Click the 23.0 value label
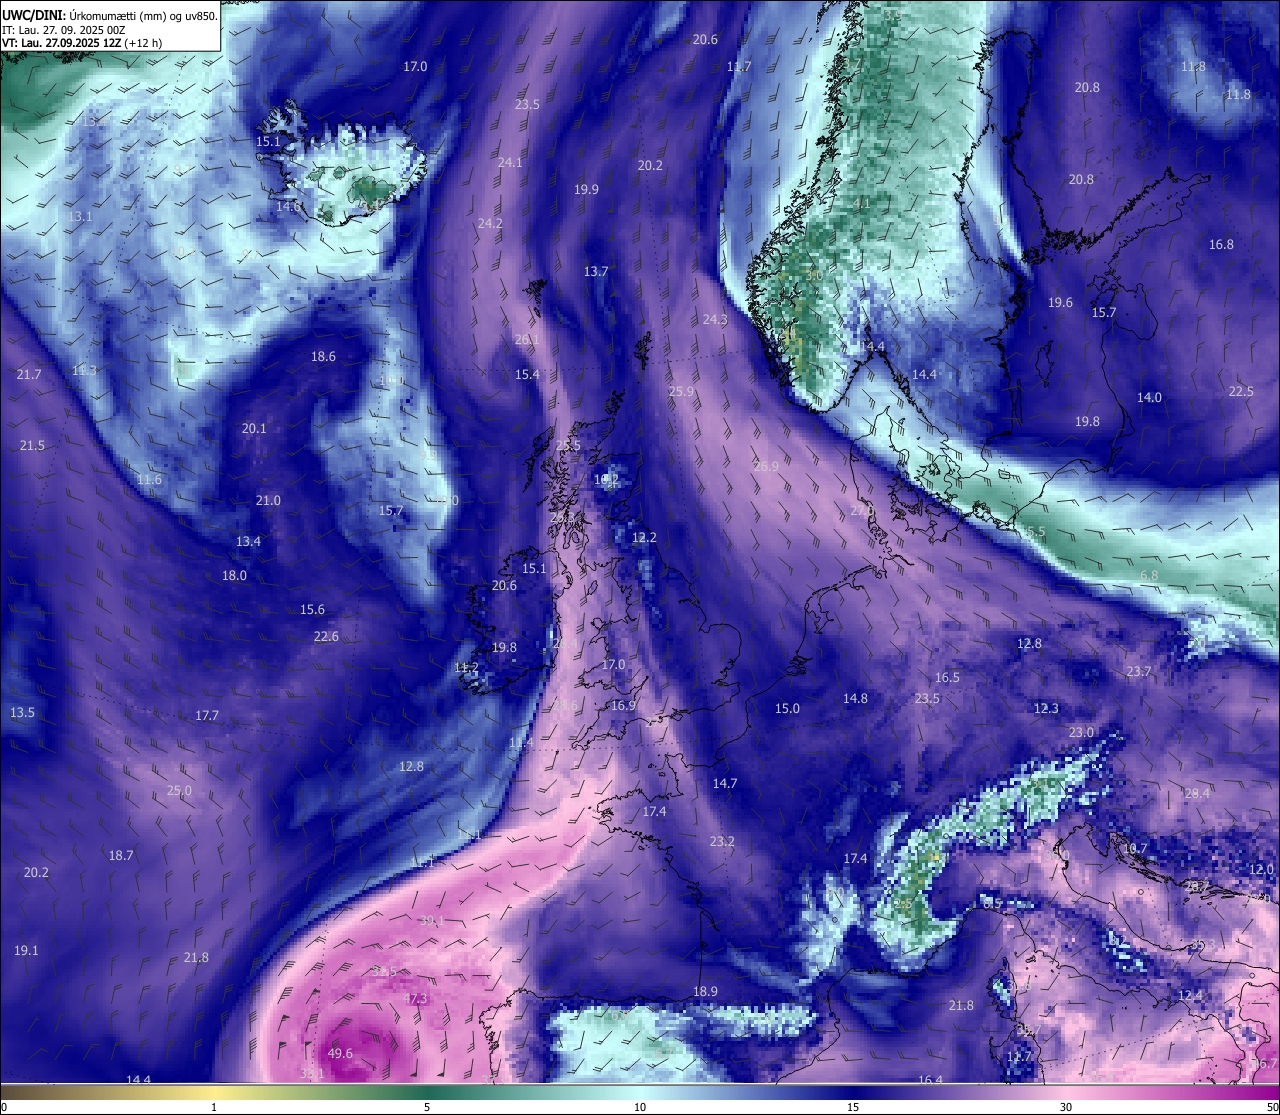The width and height of the screenshot is (1280, 1115). [1081, 732]
